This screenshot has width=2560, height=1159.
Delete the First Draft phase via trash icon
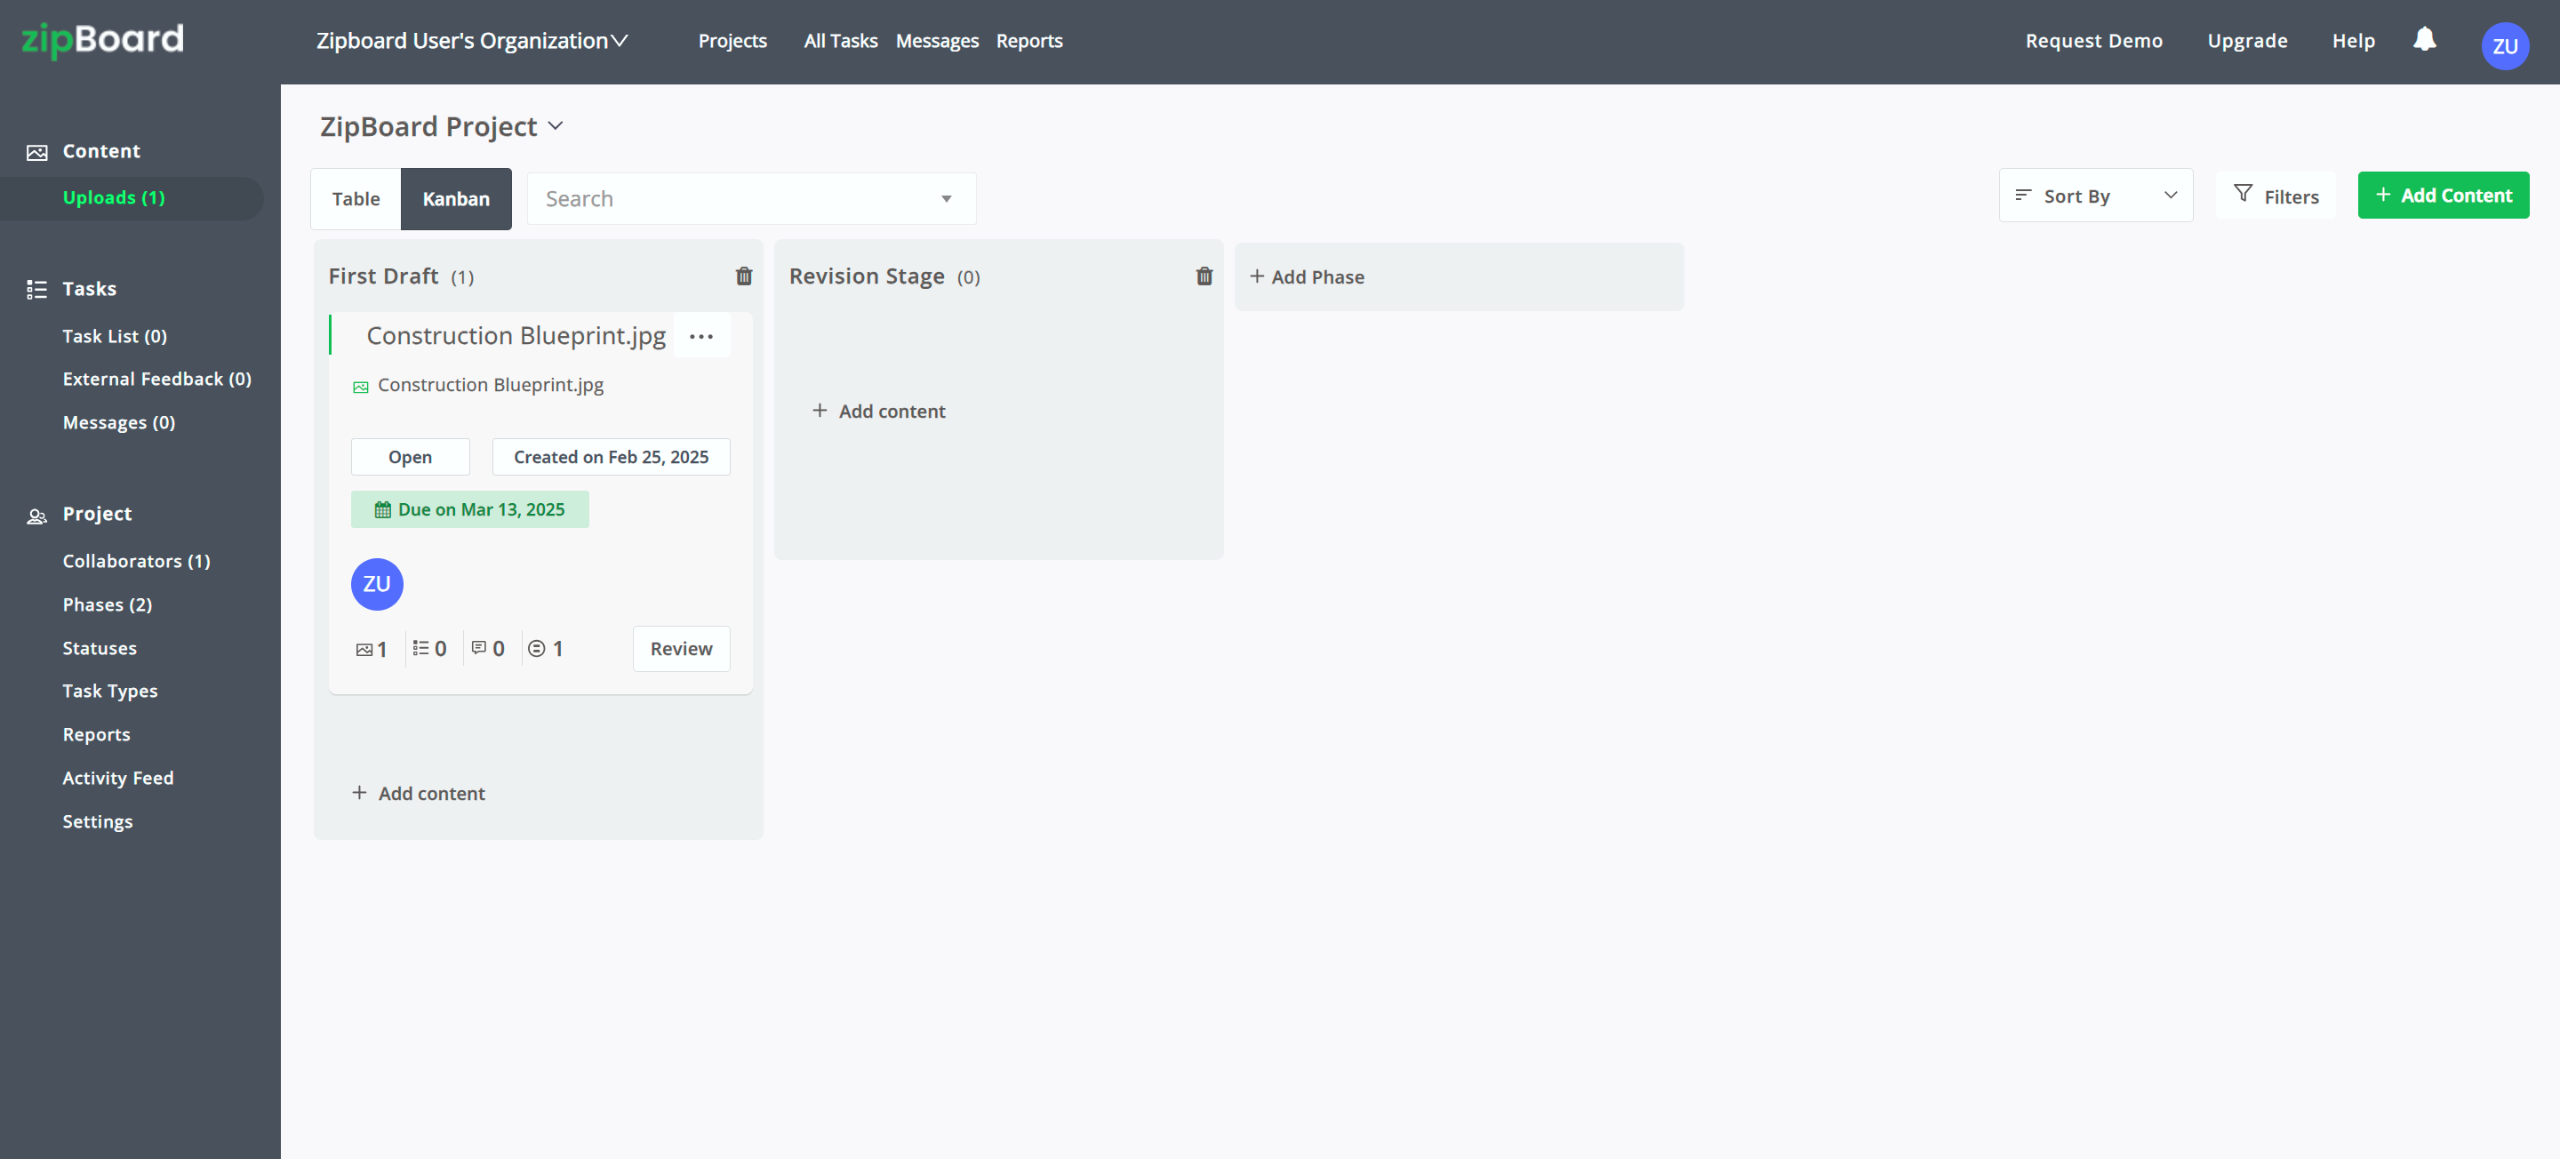click(x=744, y=276)
